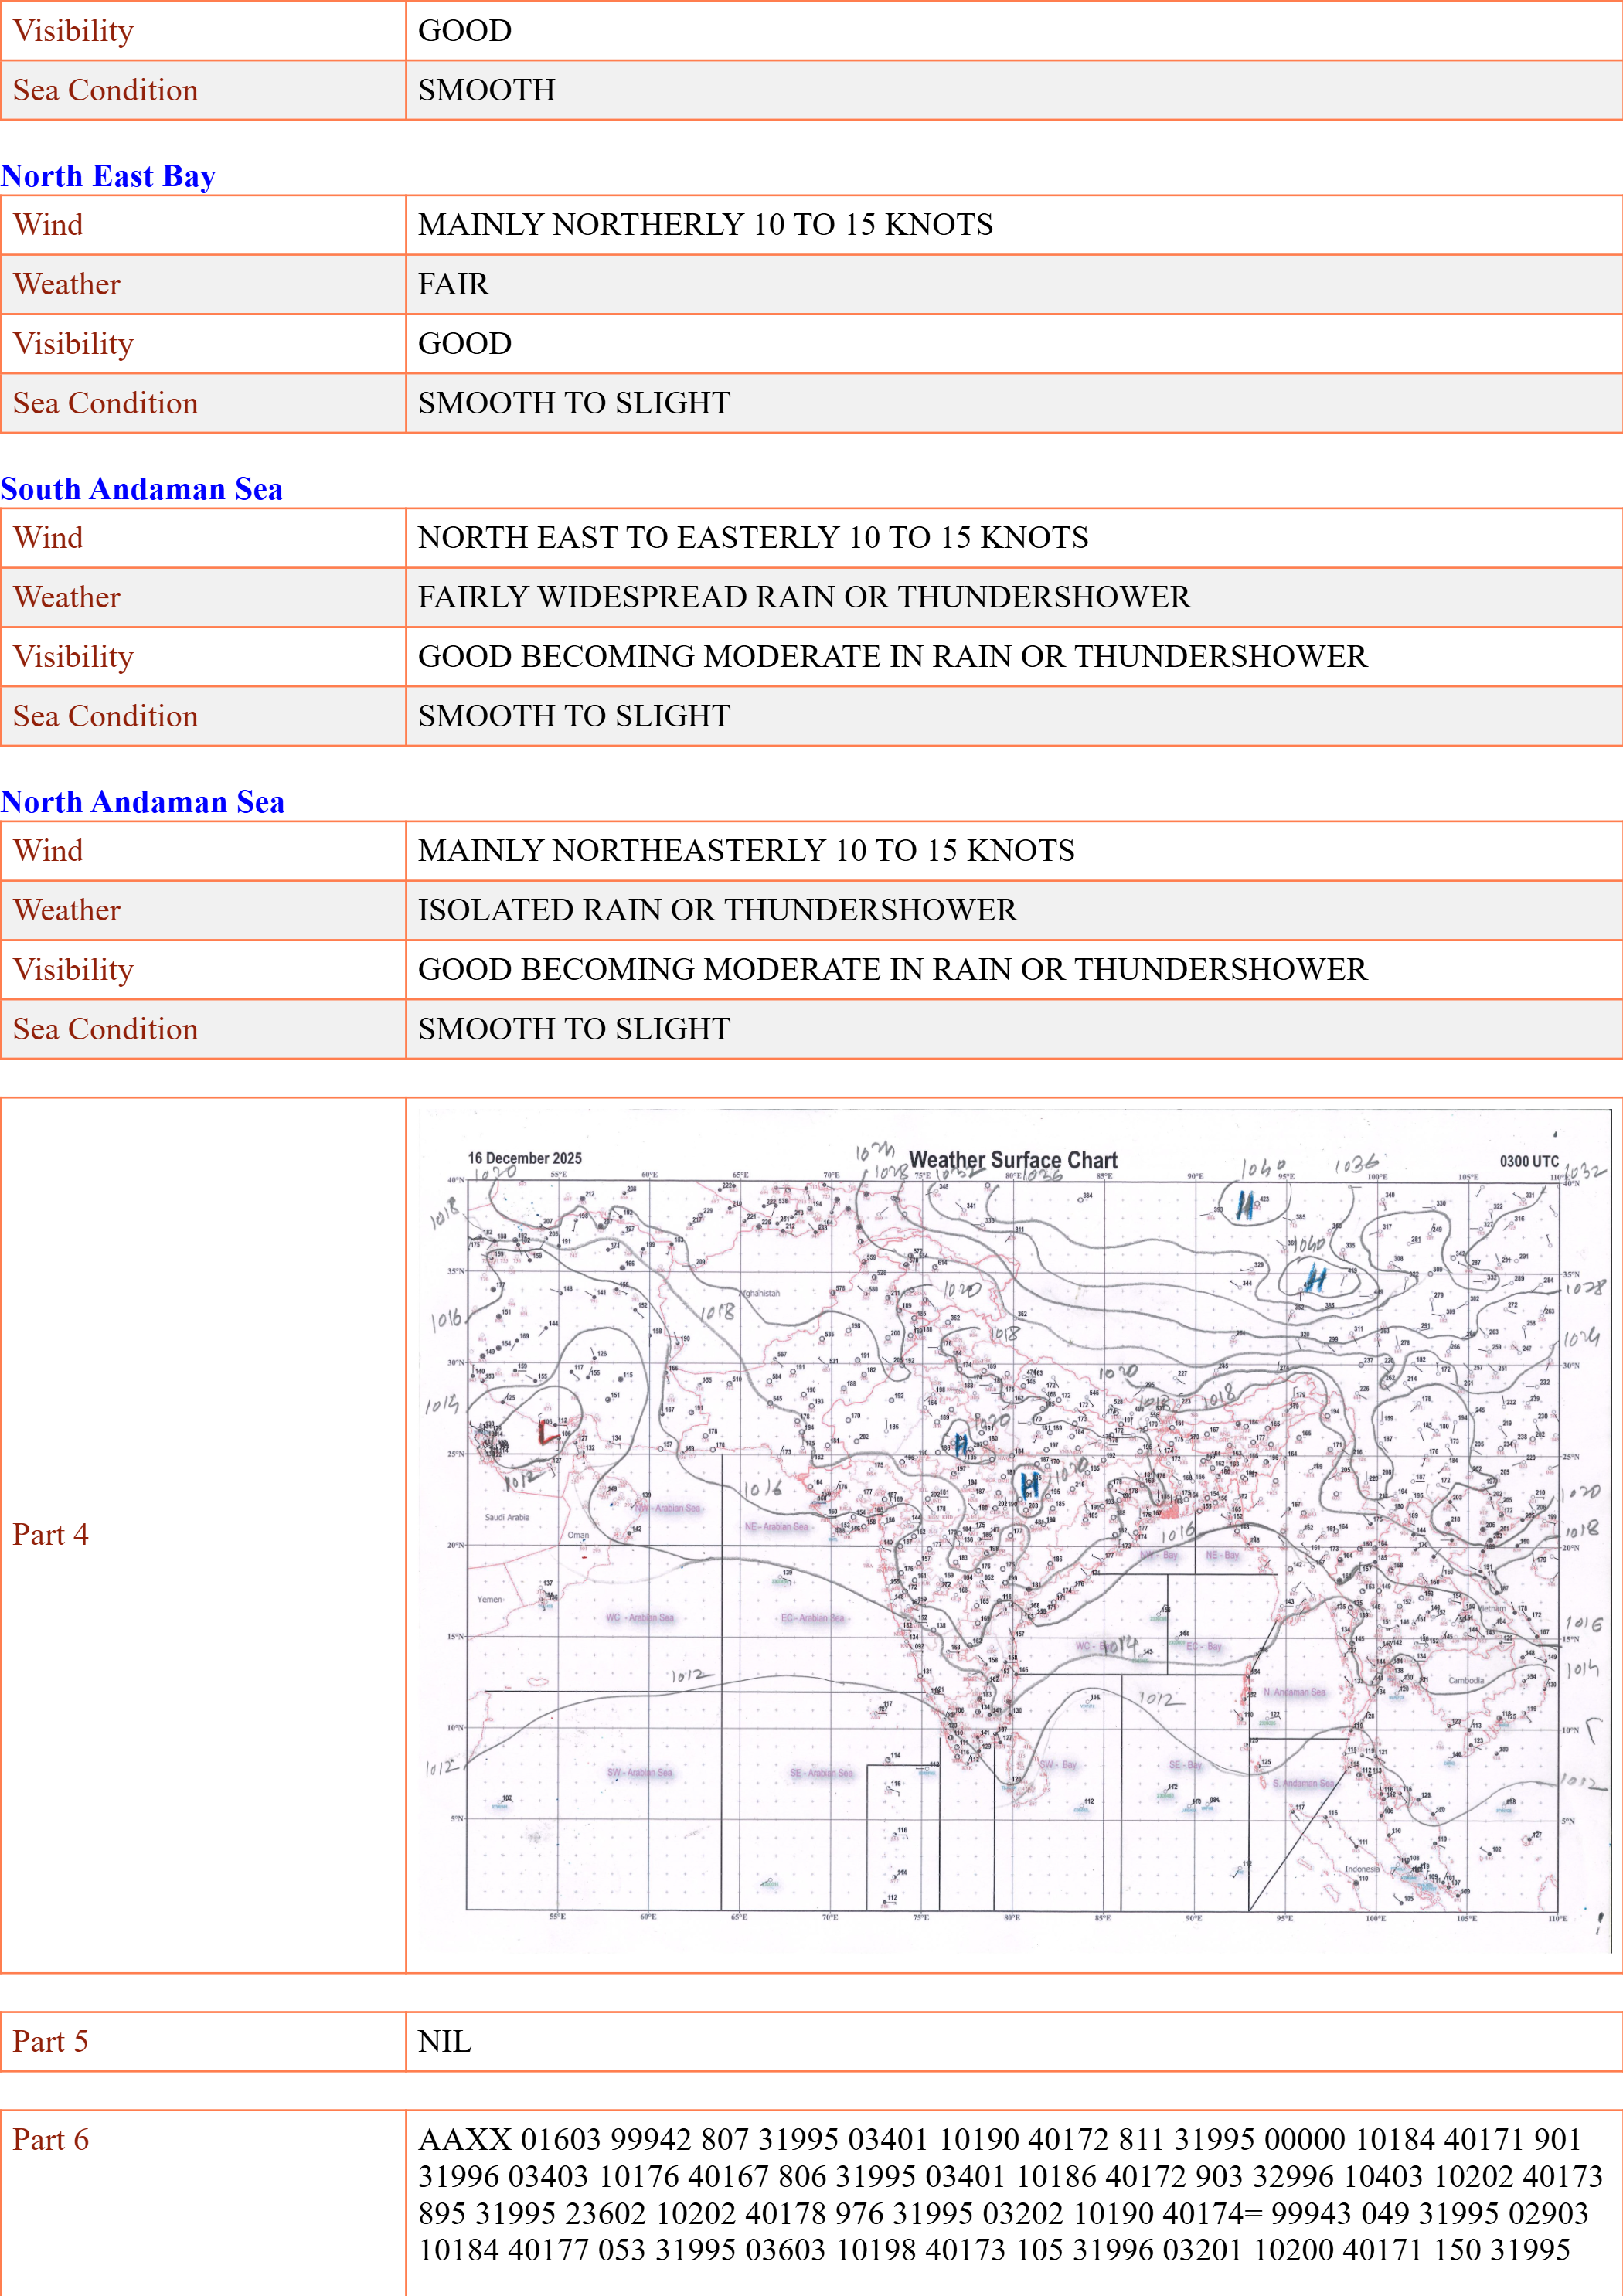Viewport: 1623px width, 2296px height.
Task: Click NORTH EAST TO EASTERLY wind cell
Action: tap(753, 538)
